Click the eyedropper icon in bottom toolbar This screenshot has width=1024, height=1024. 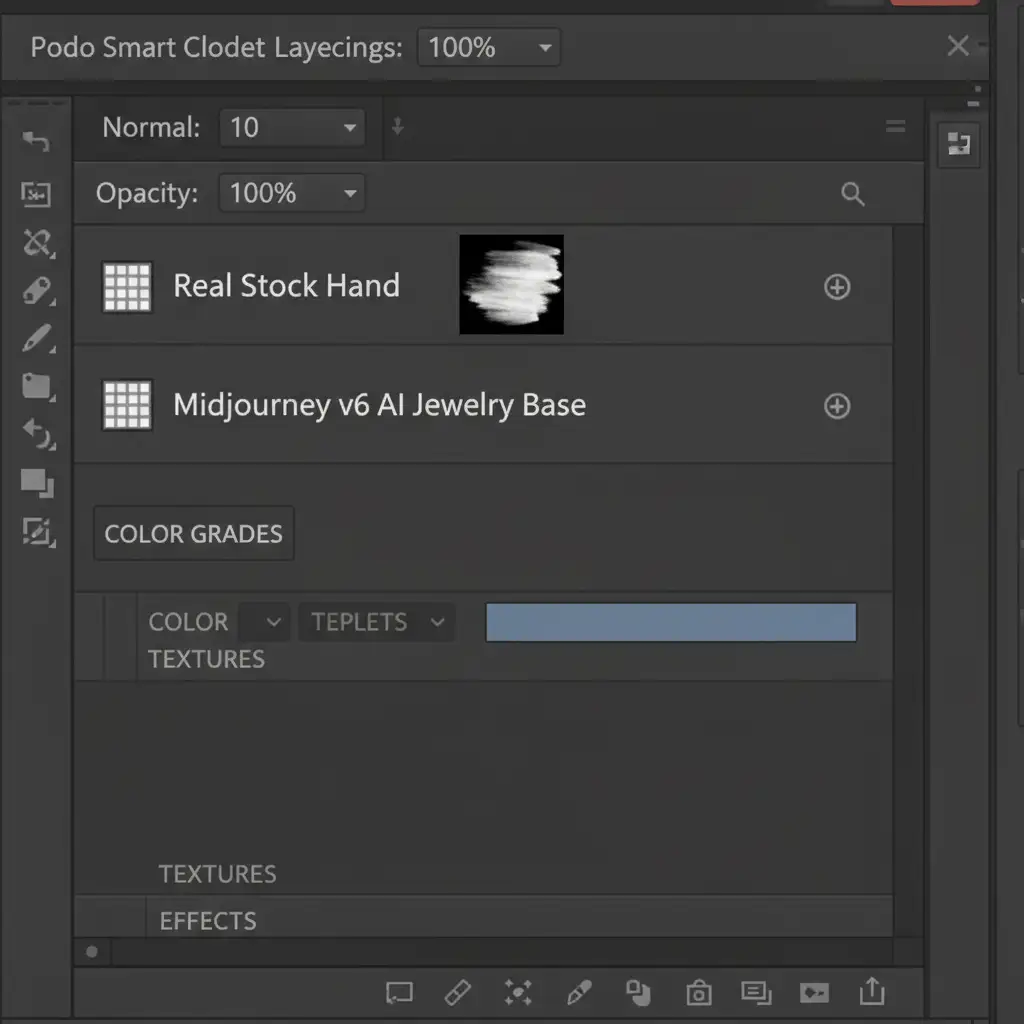coord(578,992)
